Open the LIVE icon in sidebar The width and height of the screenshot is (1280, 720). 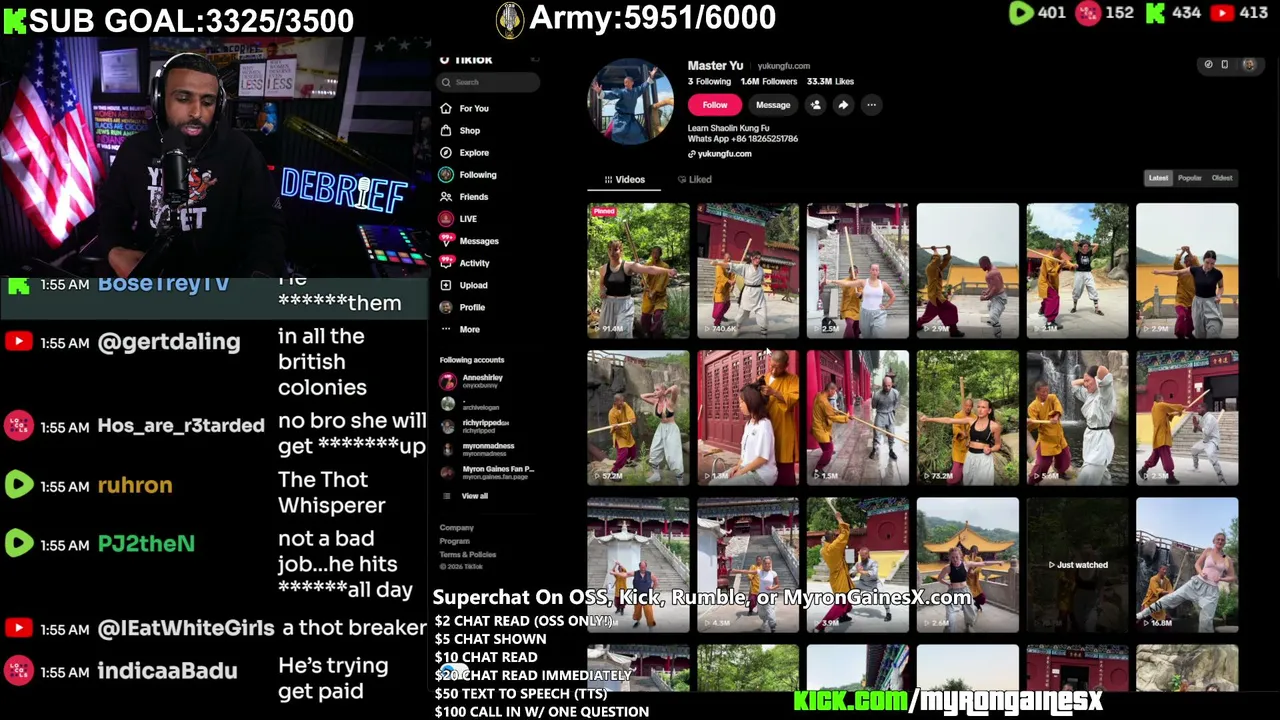(446, 218)
